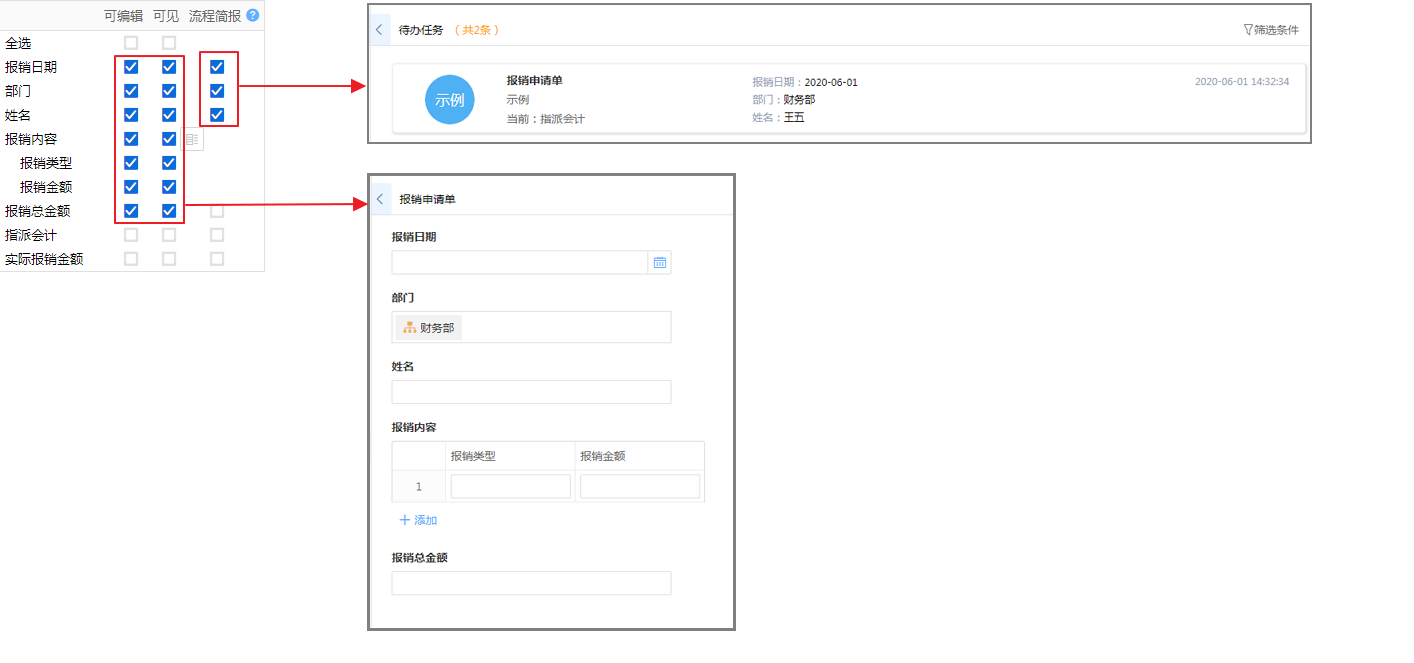Open the calendar picker for 报销日期
Viewport: 1414px width, 663px height.
(659, 262)
